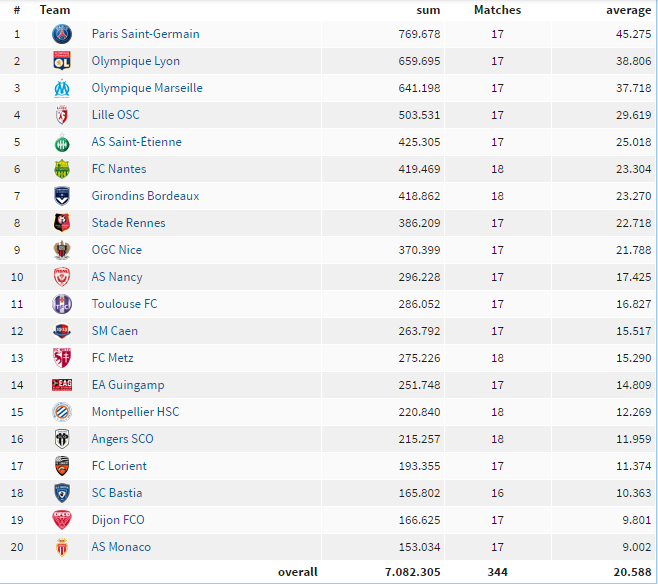Image resolution: width=658 pixels, height=584 pixels.
Task: Click the Paris Saint-Germain club crest
Action: 62,34
